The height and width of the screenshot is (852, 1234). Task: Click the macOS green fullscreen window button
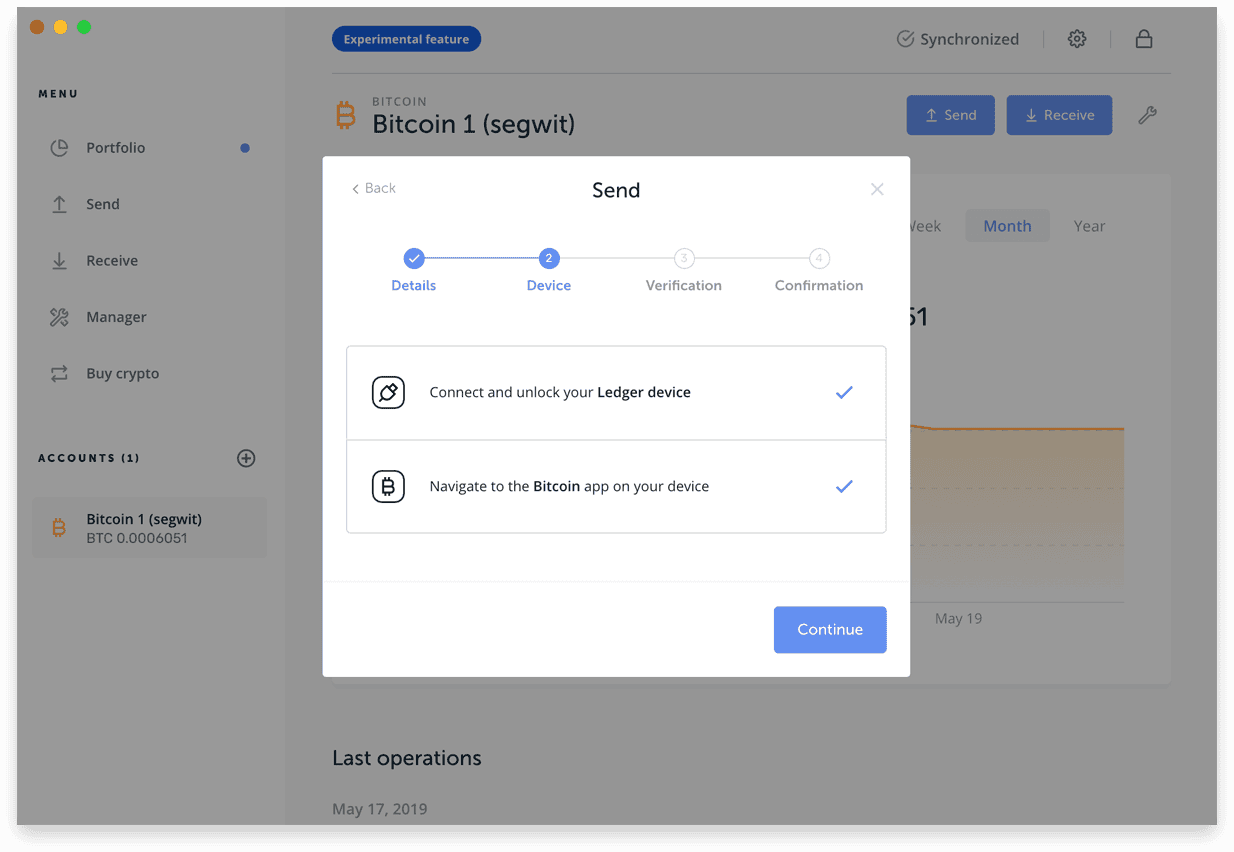point(84,27)
